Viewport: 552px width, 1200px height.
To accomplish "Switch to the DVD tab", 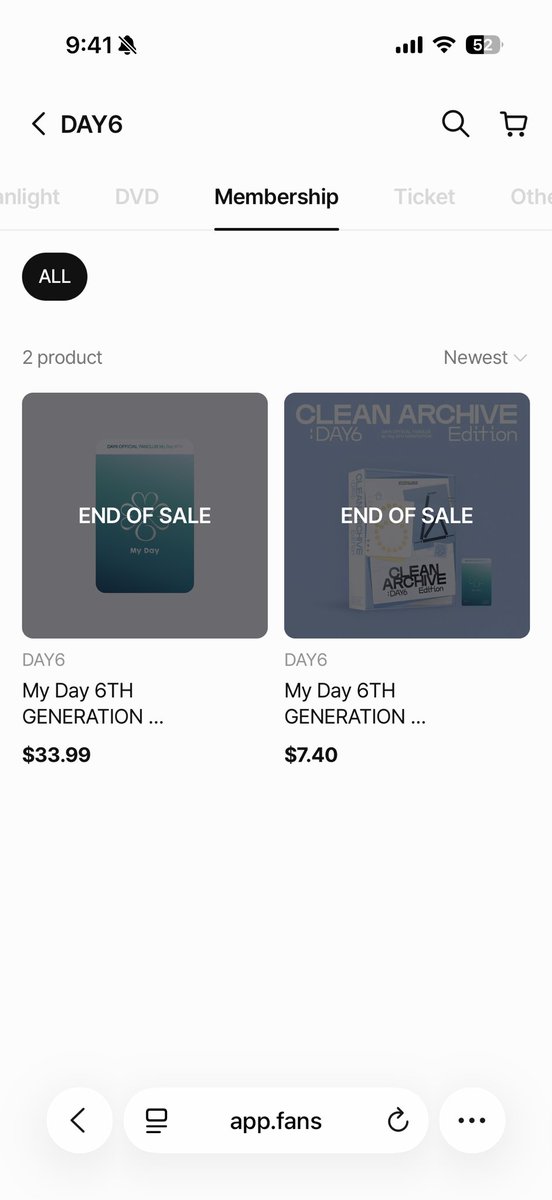I will pos(137,197).
